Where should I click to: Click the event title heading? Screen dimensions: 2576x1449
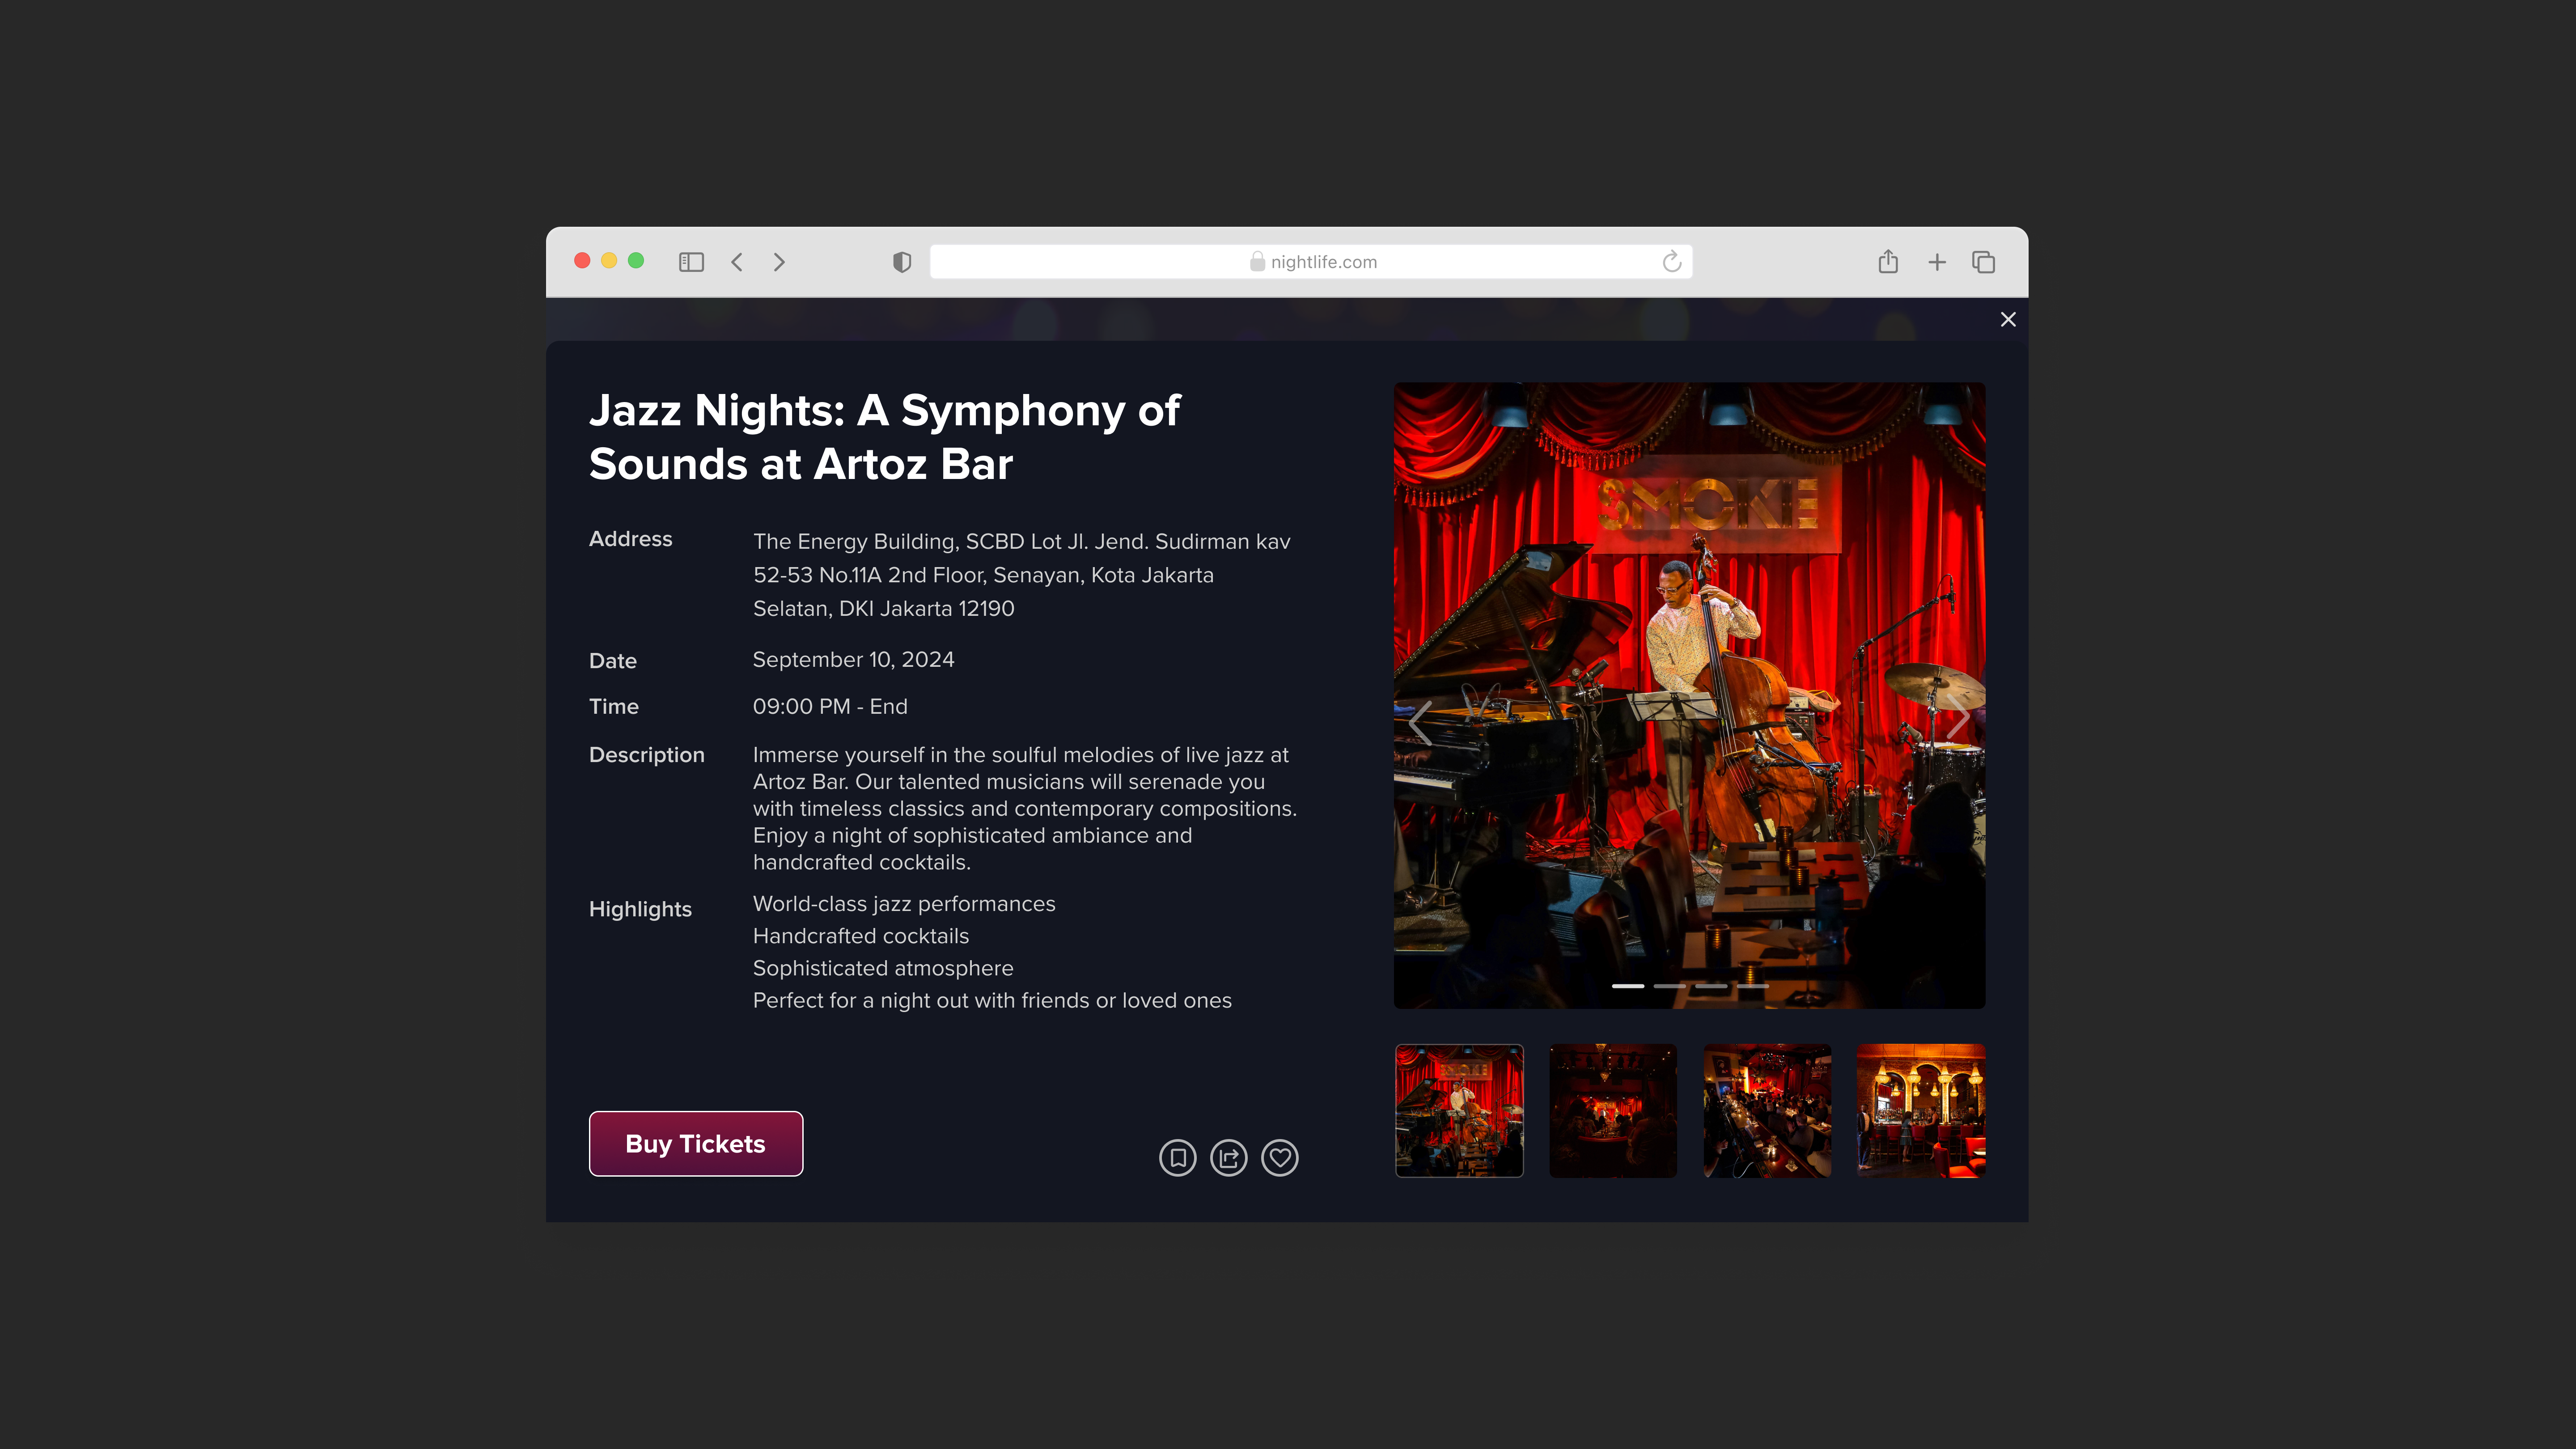pyautogui.click(x=885, y=437)
